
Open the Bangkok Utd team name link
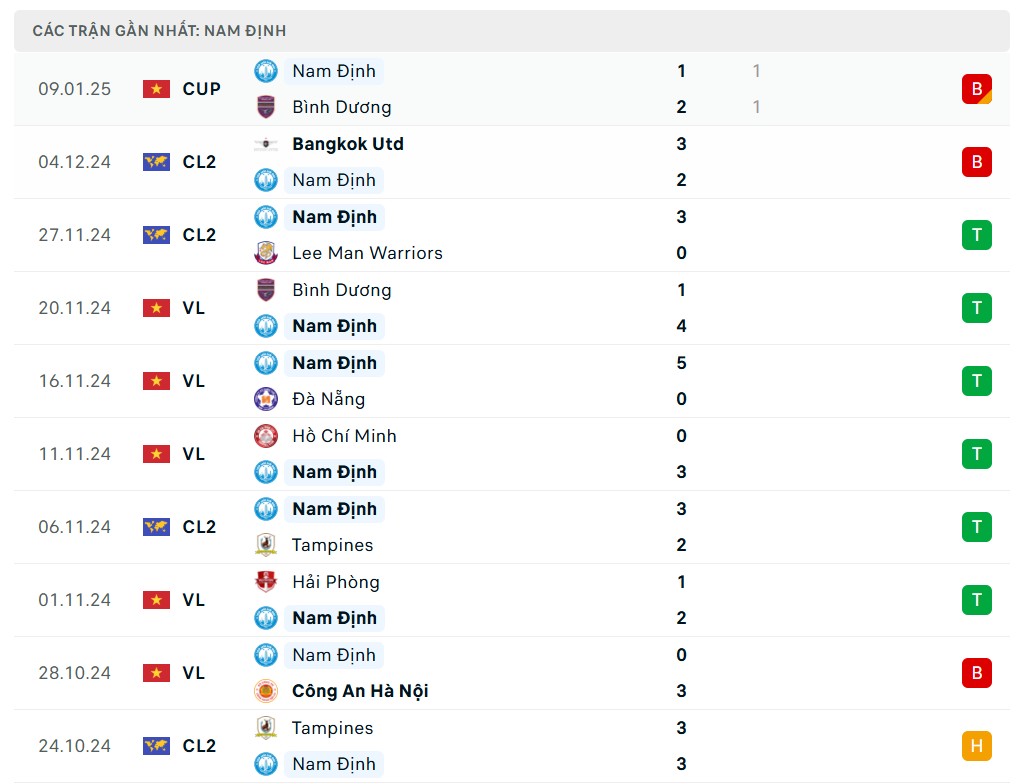click(x=347, y=144)
